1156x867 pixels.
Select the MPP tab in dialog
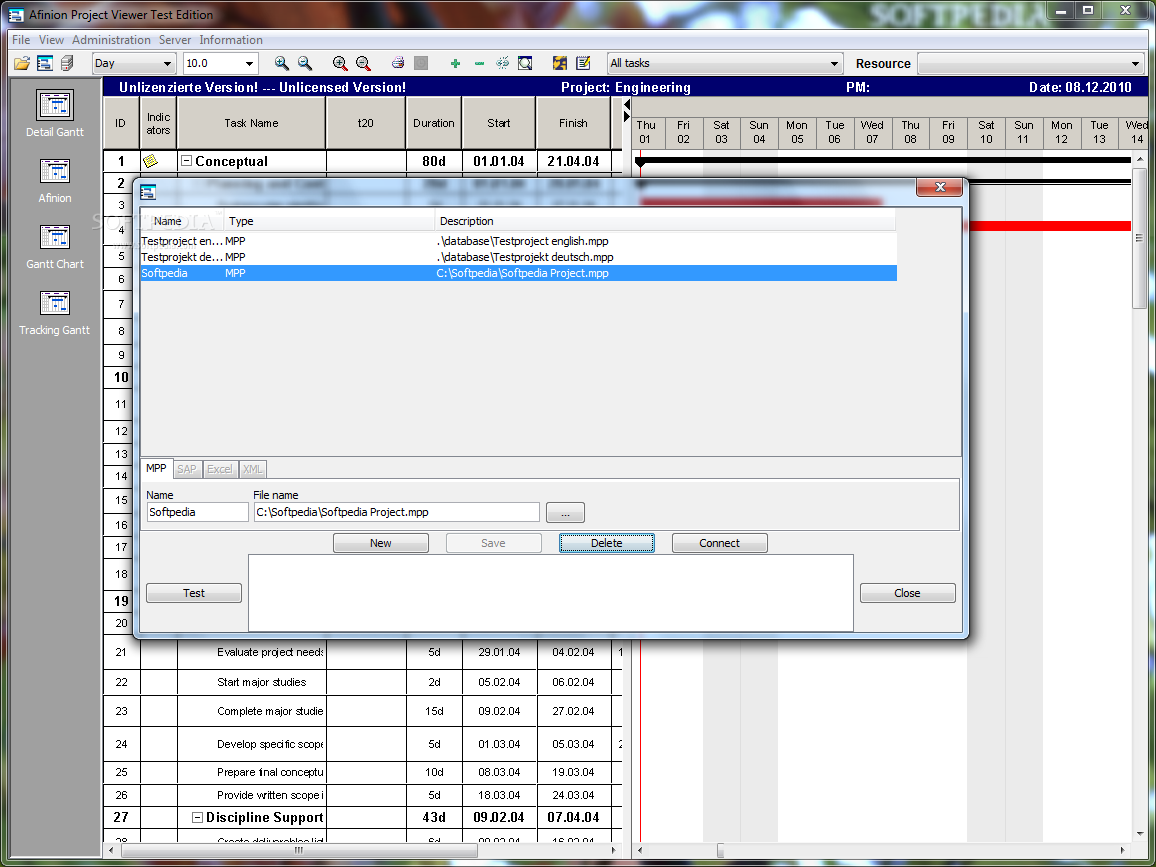156,468
